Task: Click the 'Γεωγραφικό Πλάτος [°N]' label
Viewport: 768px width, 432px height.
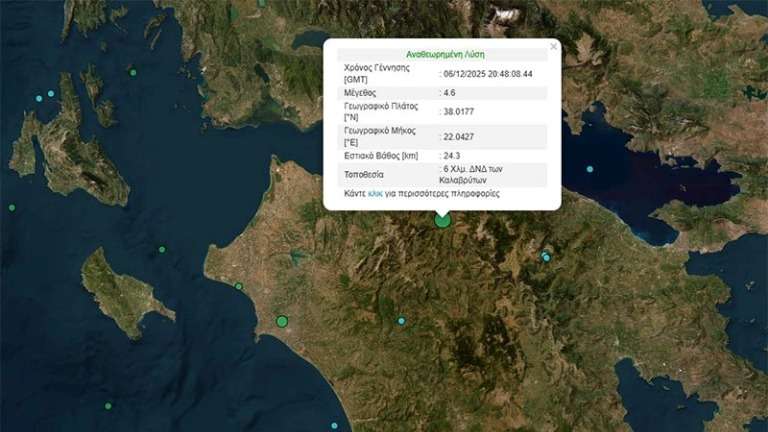Action: 381,112
